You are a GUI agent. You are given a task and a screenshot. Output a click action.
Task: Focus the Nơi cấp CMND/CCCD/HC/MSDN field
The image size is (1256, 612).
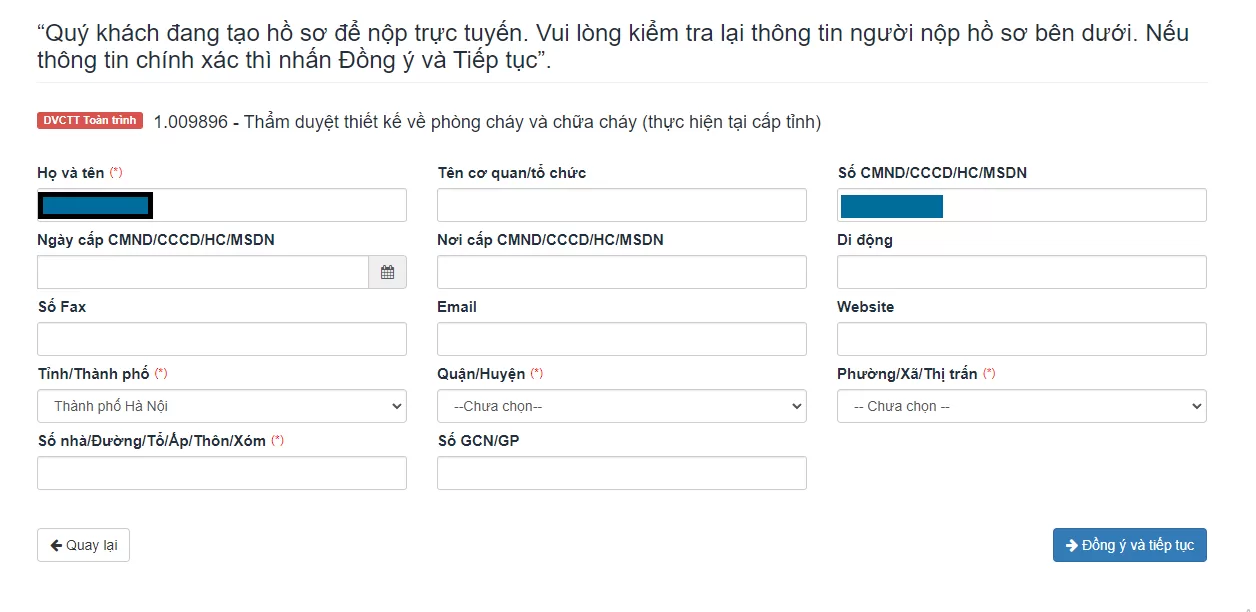pyautogui.click(x=622, y=272)
